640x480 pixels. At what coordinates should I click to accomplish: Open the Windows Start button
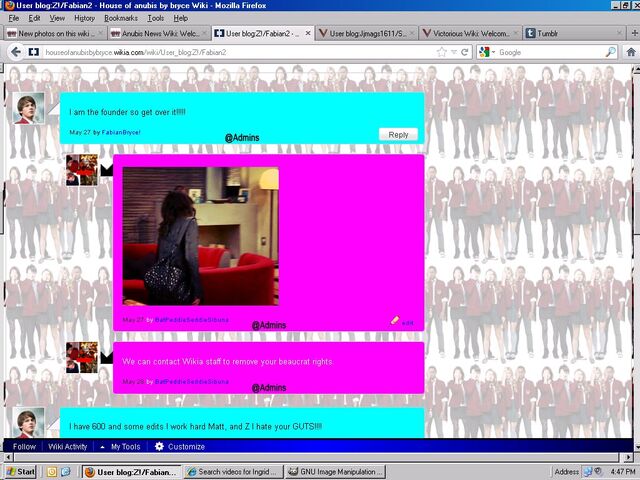21,472
